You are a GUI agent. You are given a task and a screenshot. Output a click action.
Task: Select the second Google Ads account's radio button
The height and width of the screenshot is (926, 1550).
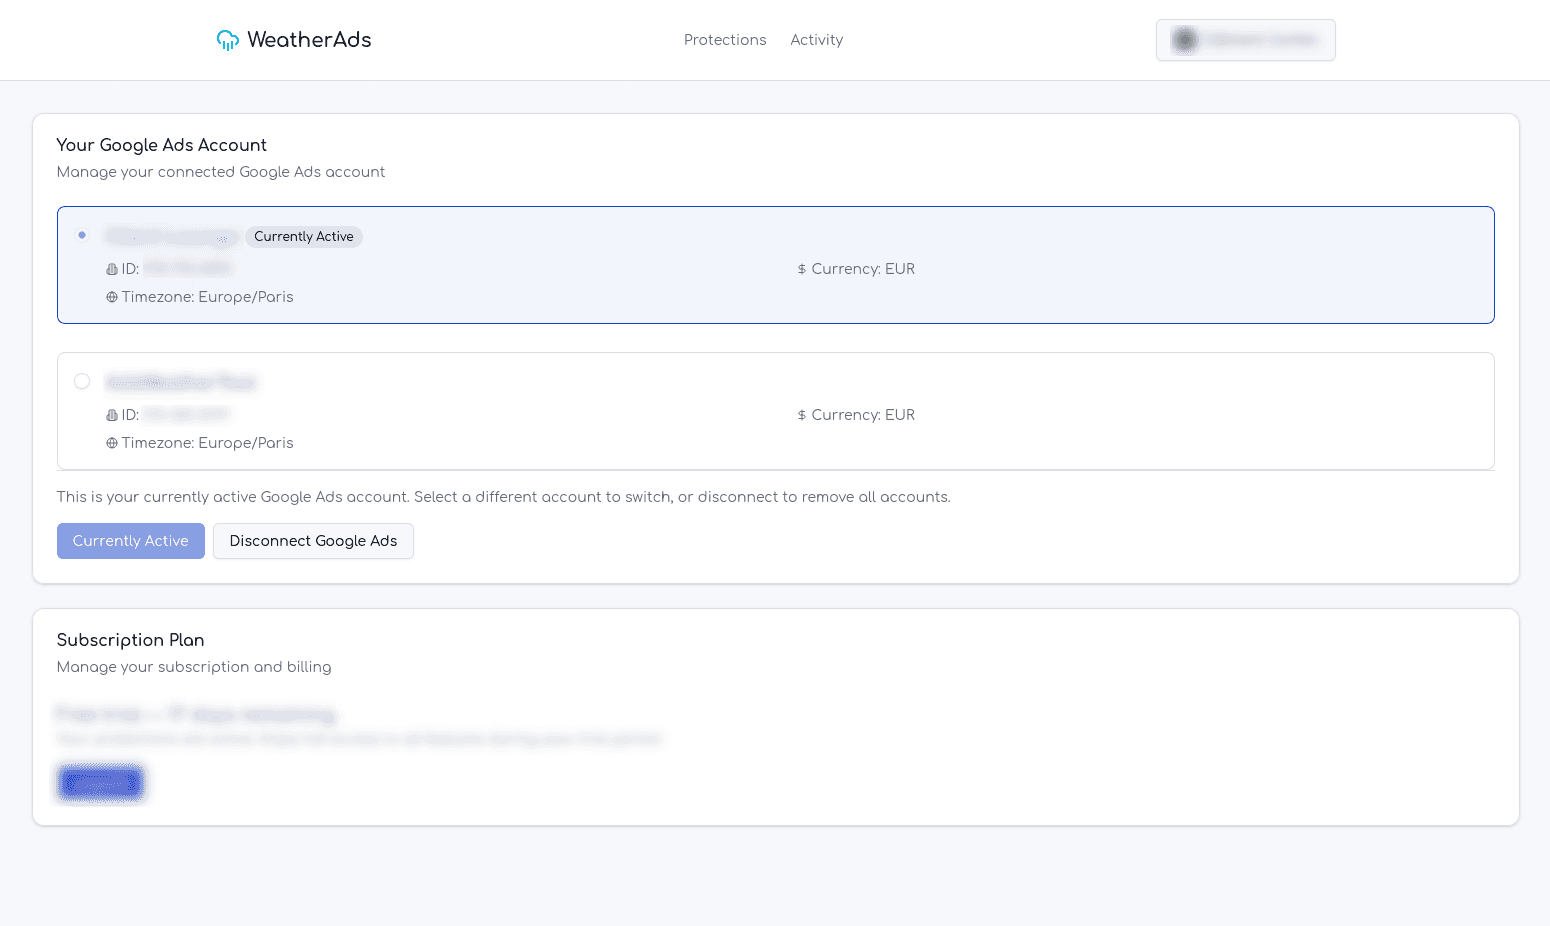(82, 381)
